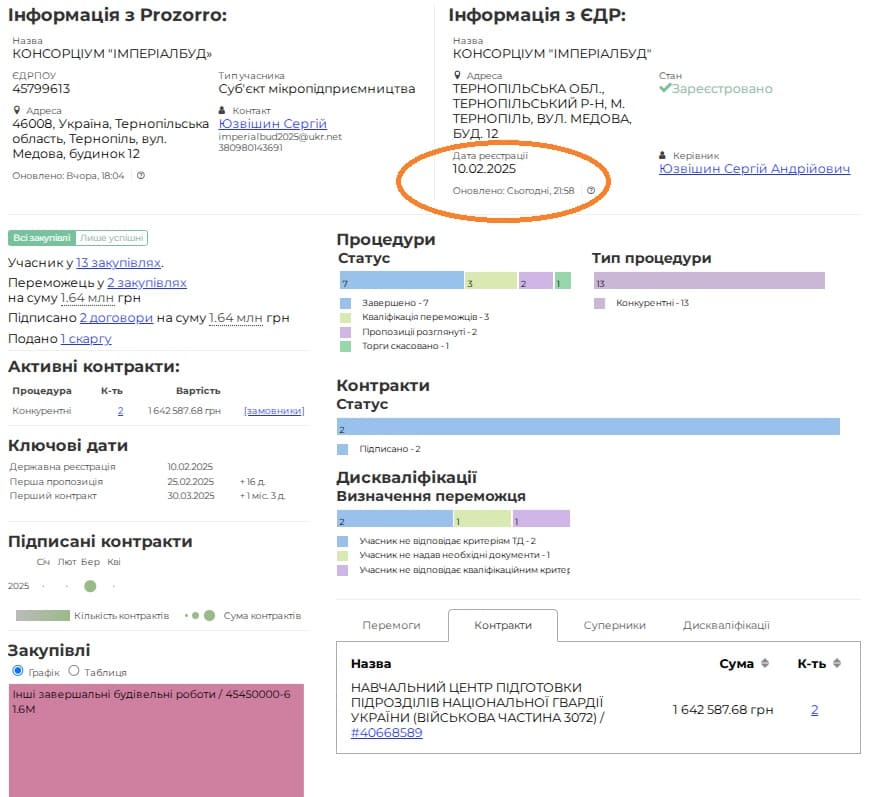Click help icon beside Prozorro update time

tap(141, 176)
